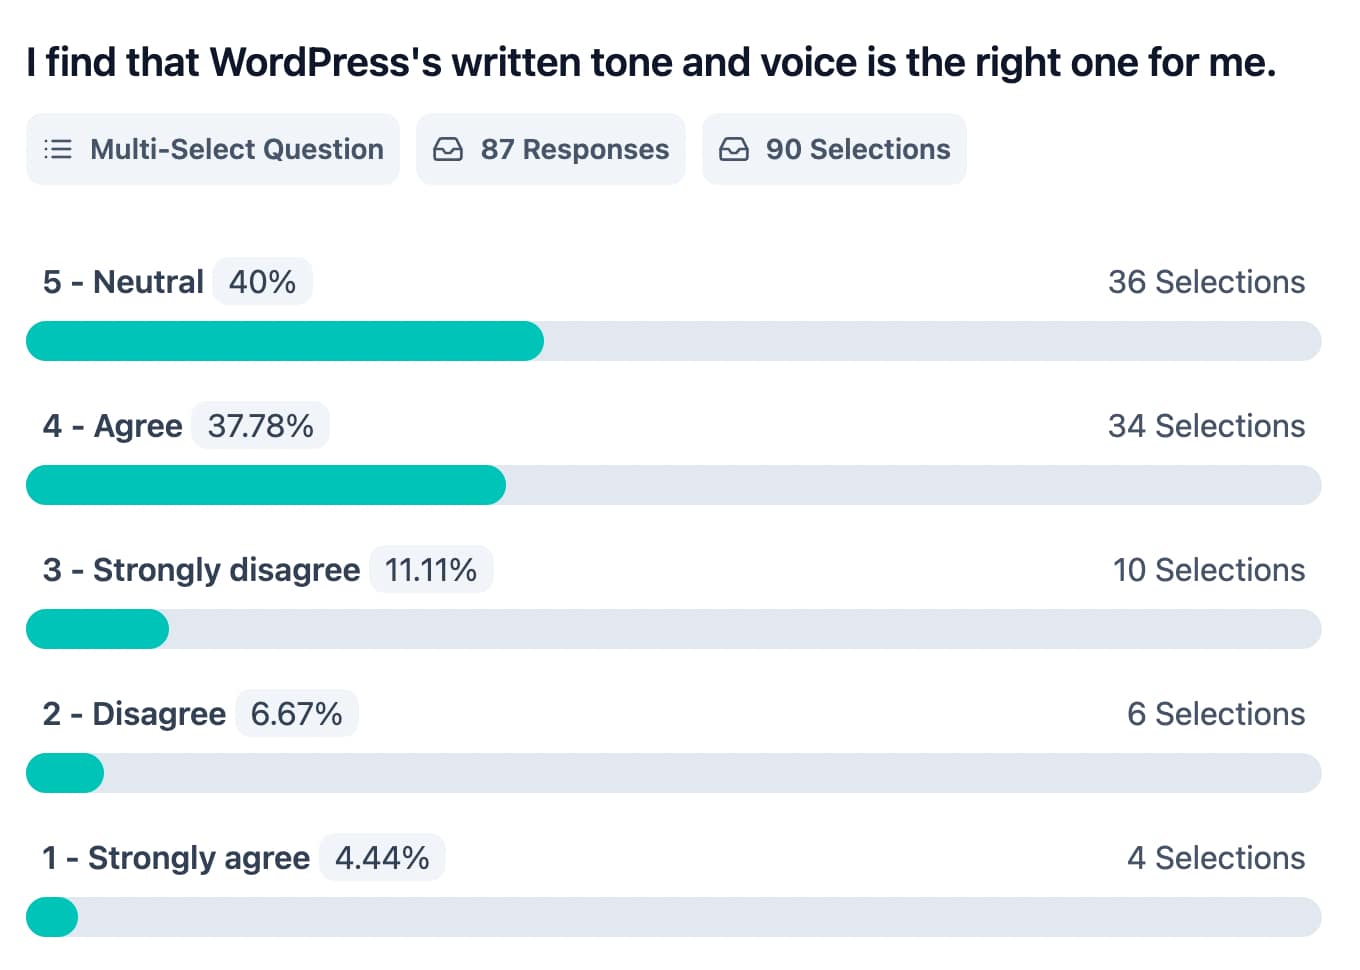Click the survey question heading text
Viewport: 1360px width, 970px height.
(x=651, y=62)
